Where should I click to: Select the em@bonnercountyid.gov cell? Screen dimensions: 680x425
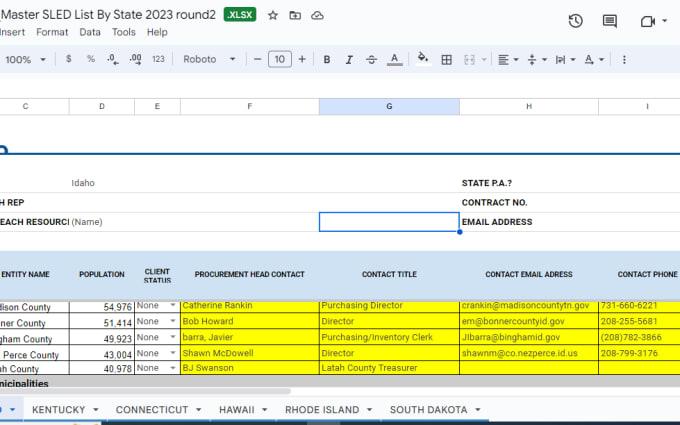click(529, 321)
